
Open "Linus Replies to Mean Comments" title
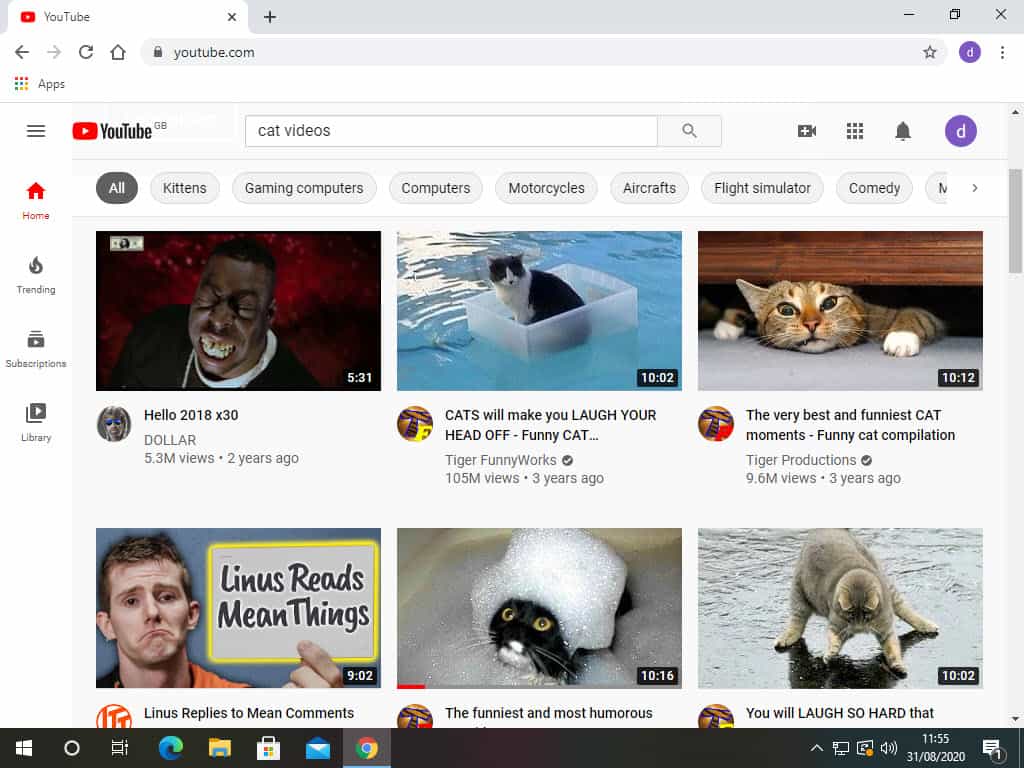click(249, 713)
